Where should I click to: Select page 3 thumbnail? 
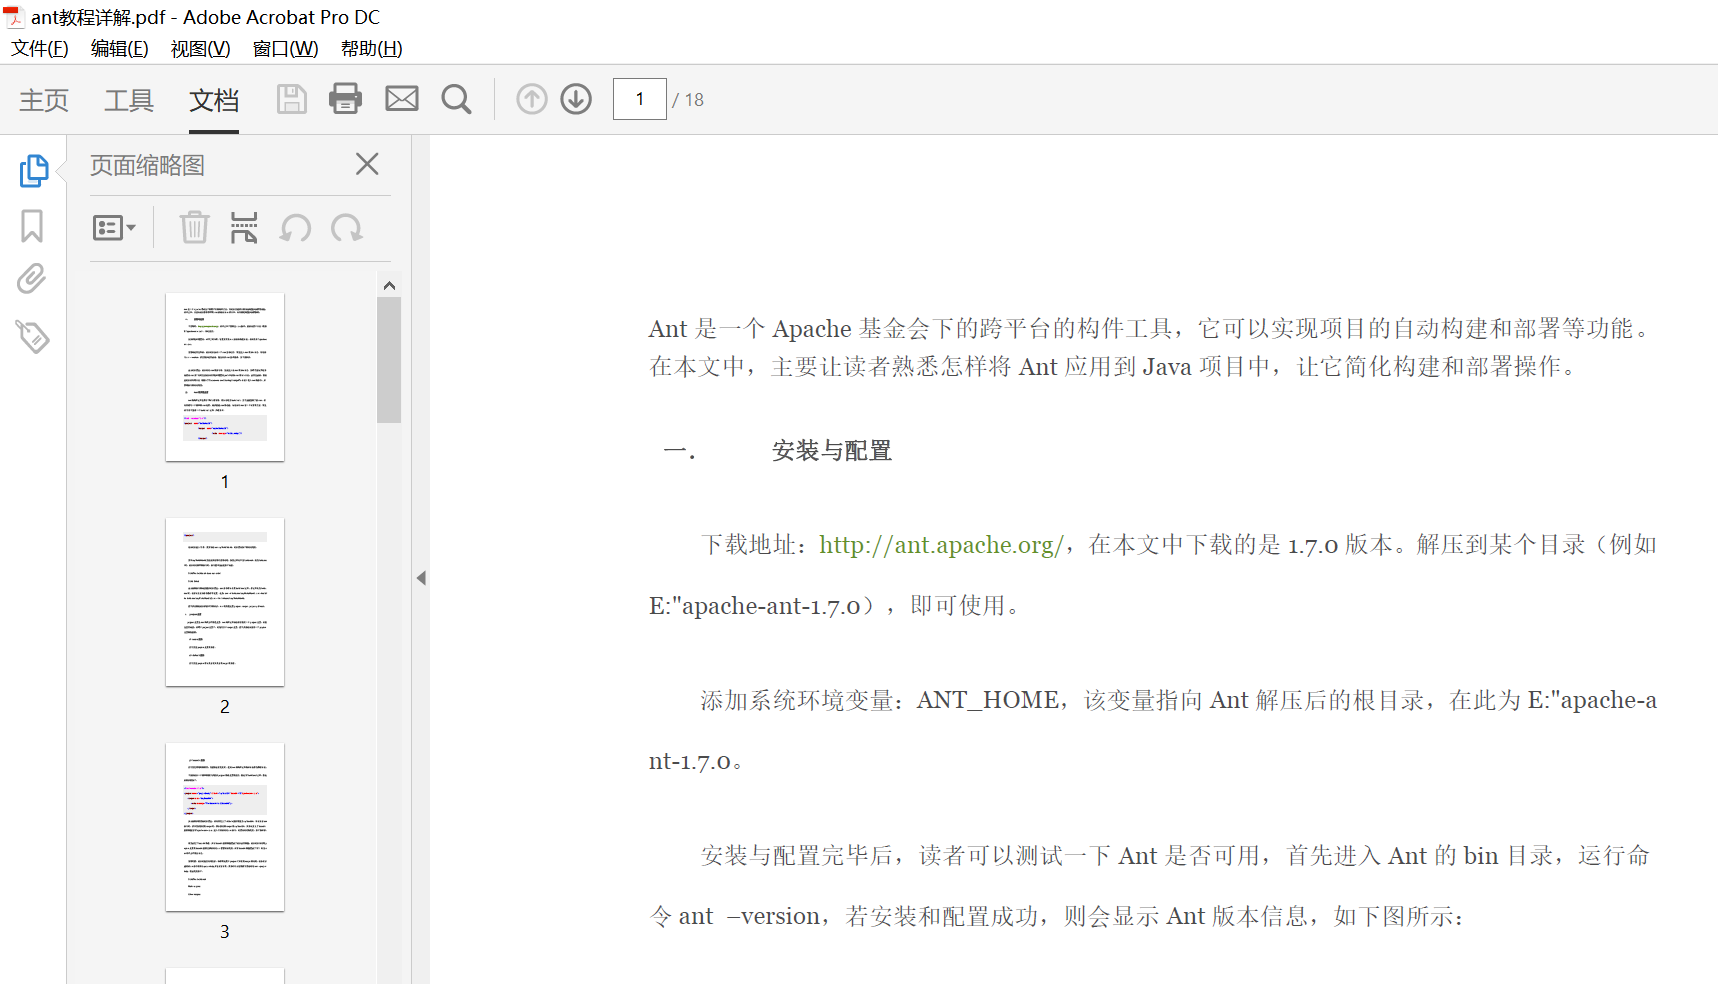pyautogui.click(x=225, y=827)
